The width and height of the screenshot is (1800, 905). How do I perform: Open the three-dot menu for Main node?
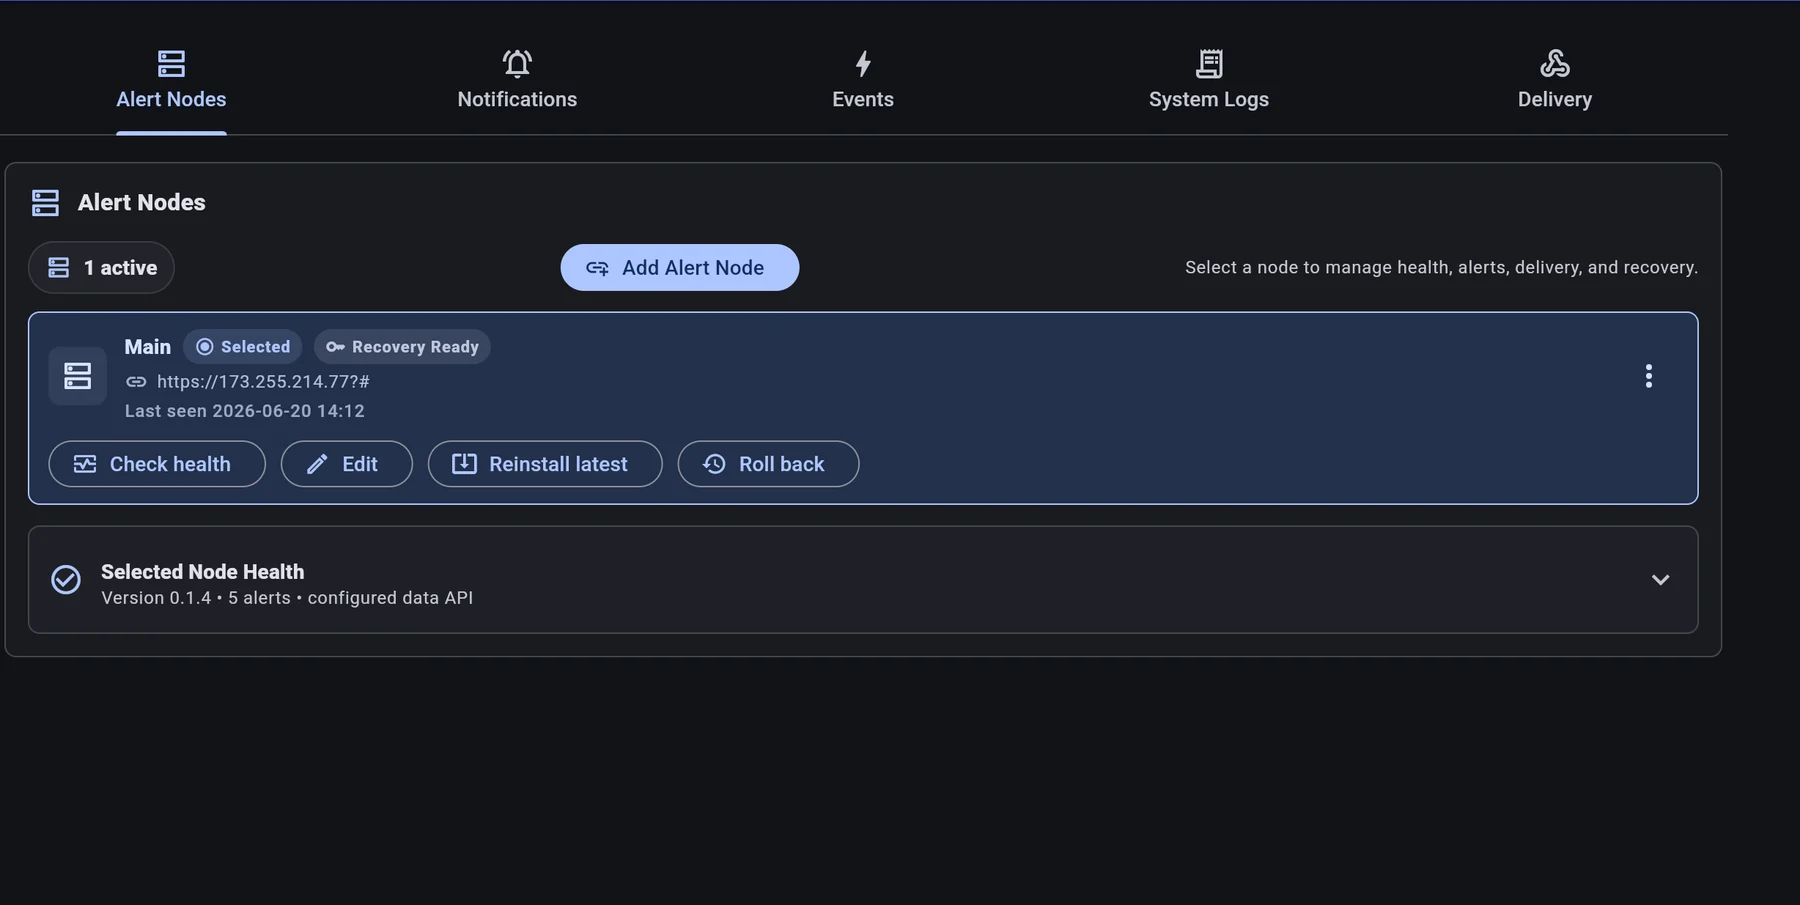click(x=1649, y=376)
